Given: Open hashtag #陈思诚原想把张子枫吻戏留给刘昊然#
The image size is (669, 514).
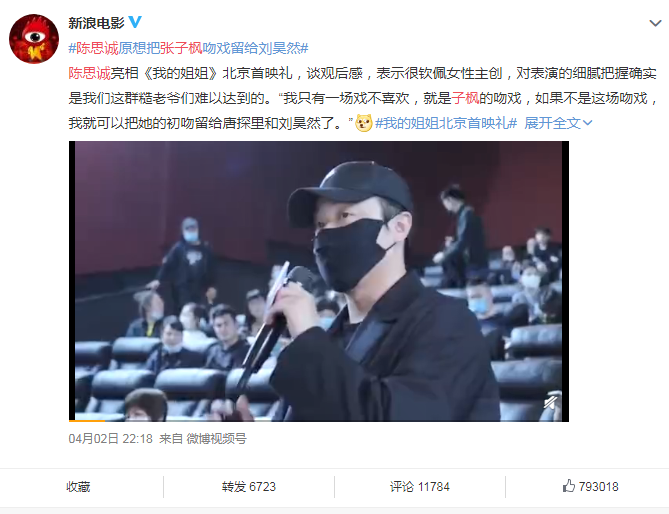Looking at the screenshot, I should [x=188, y=48].
